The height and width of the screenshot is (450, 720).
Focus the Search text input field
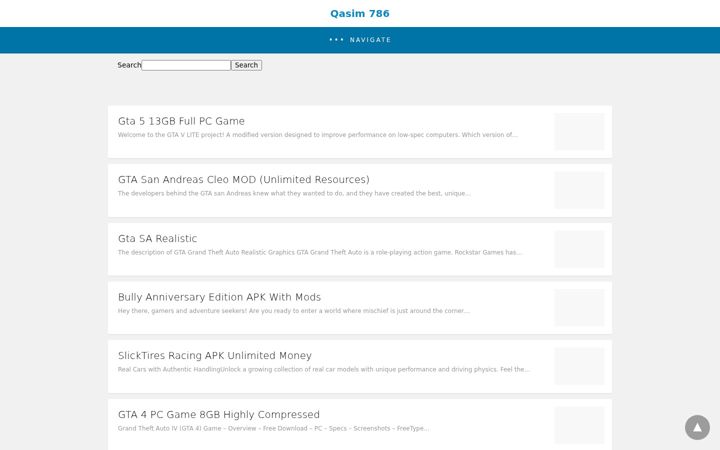coord(186,65)
